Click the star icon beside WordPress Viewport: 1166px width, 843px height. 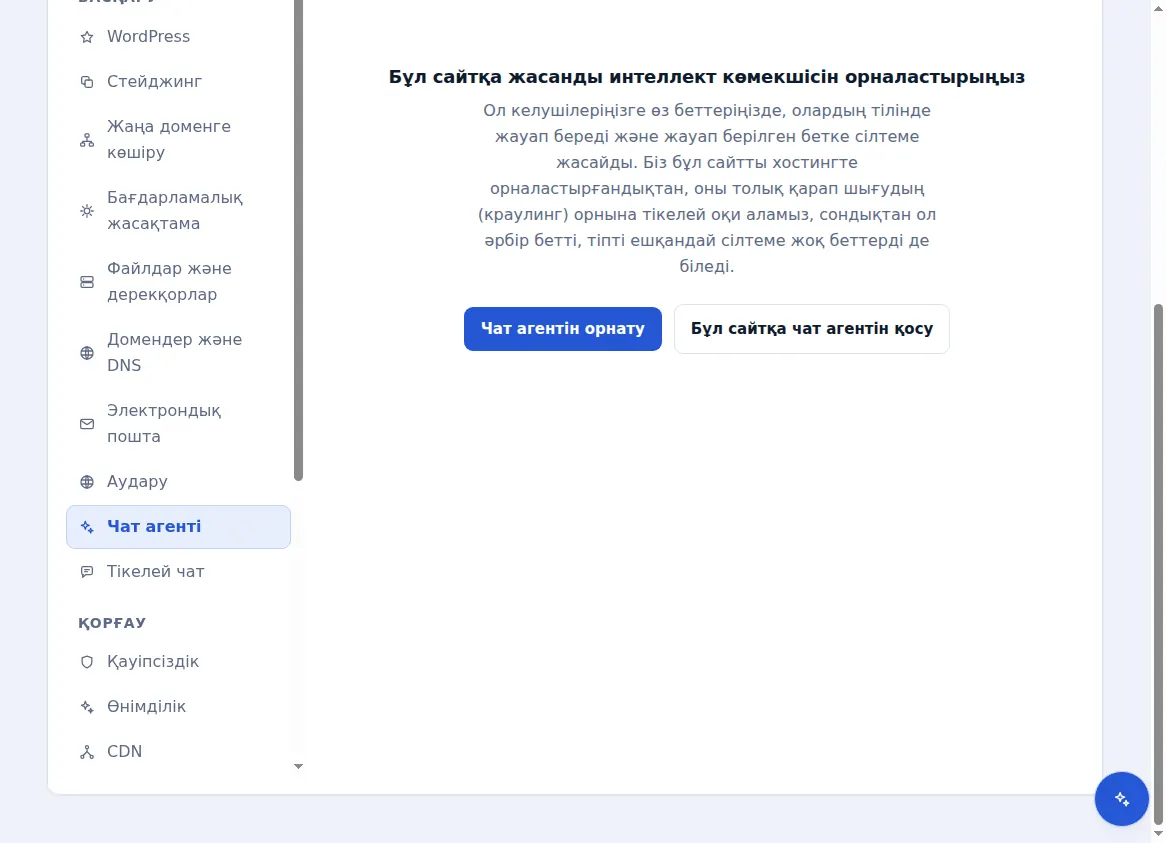point(87,37)
